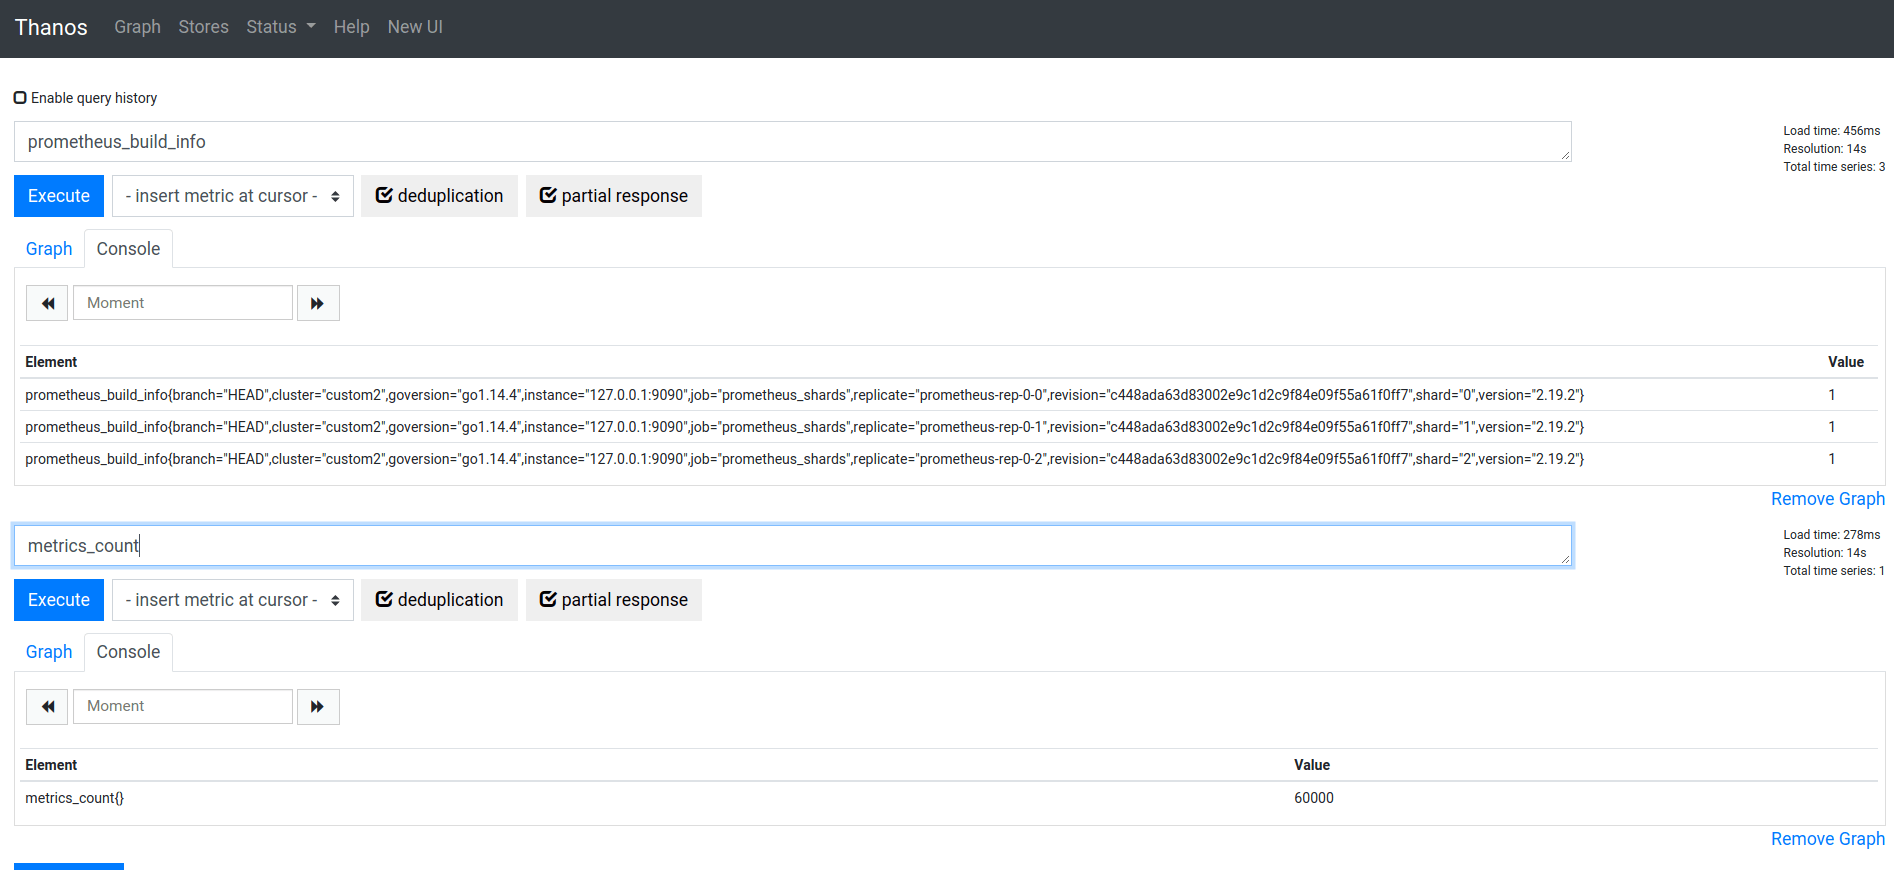The width and height of the screenshot is (1894, 870).
Task: Switch to Graph tab in first panel
Action: click(49, 249)
